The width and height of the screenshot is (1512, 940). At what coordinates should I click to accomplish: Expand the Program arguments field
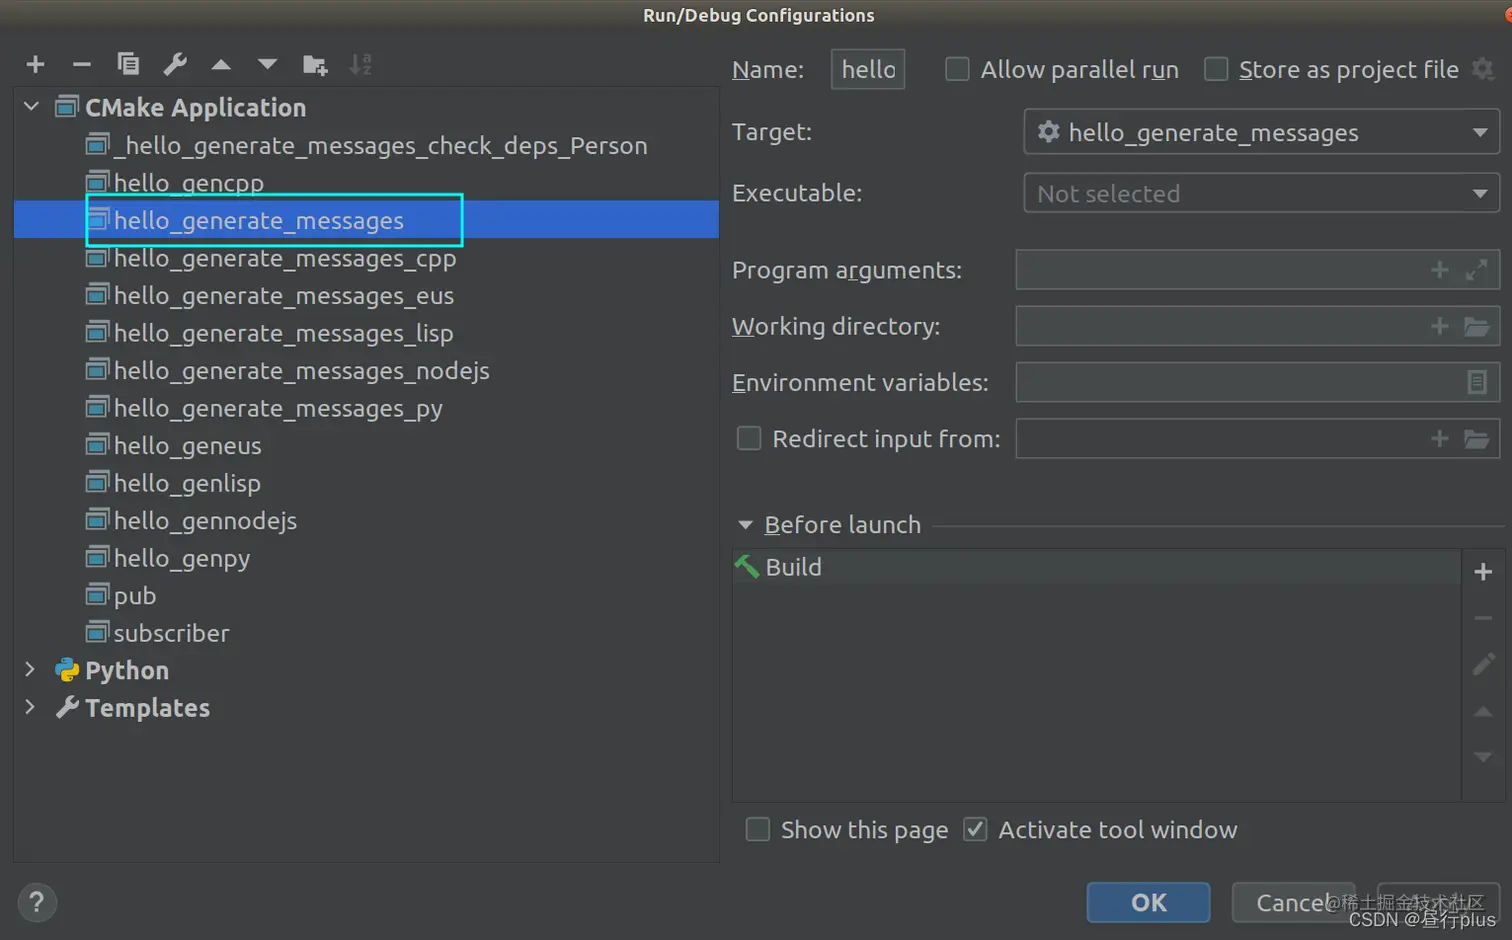click(x=1476, y=270)
